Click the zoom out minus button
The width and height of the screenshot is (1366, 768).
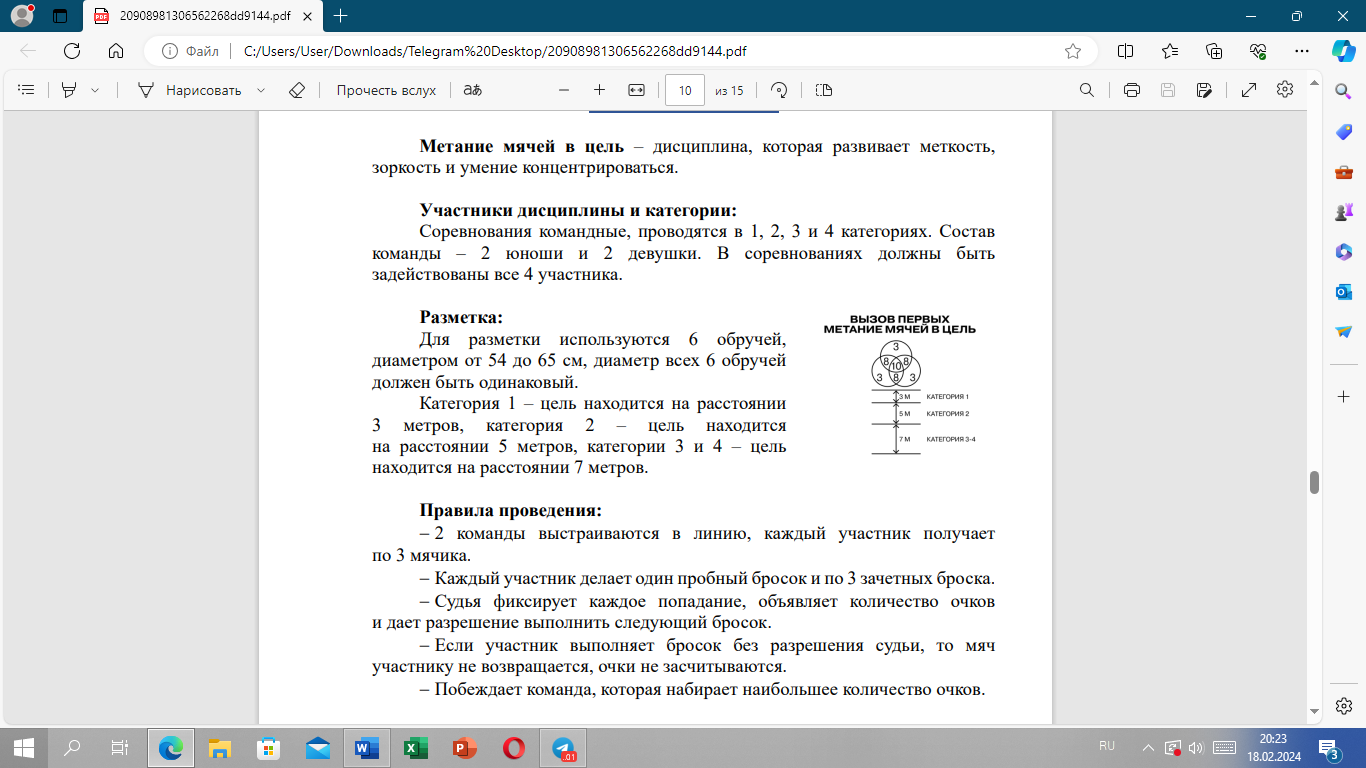[x=564, y=90]
